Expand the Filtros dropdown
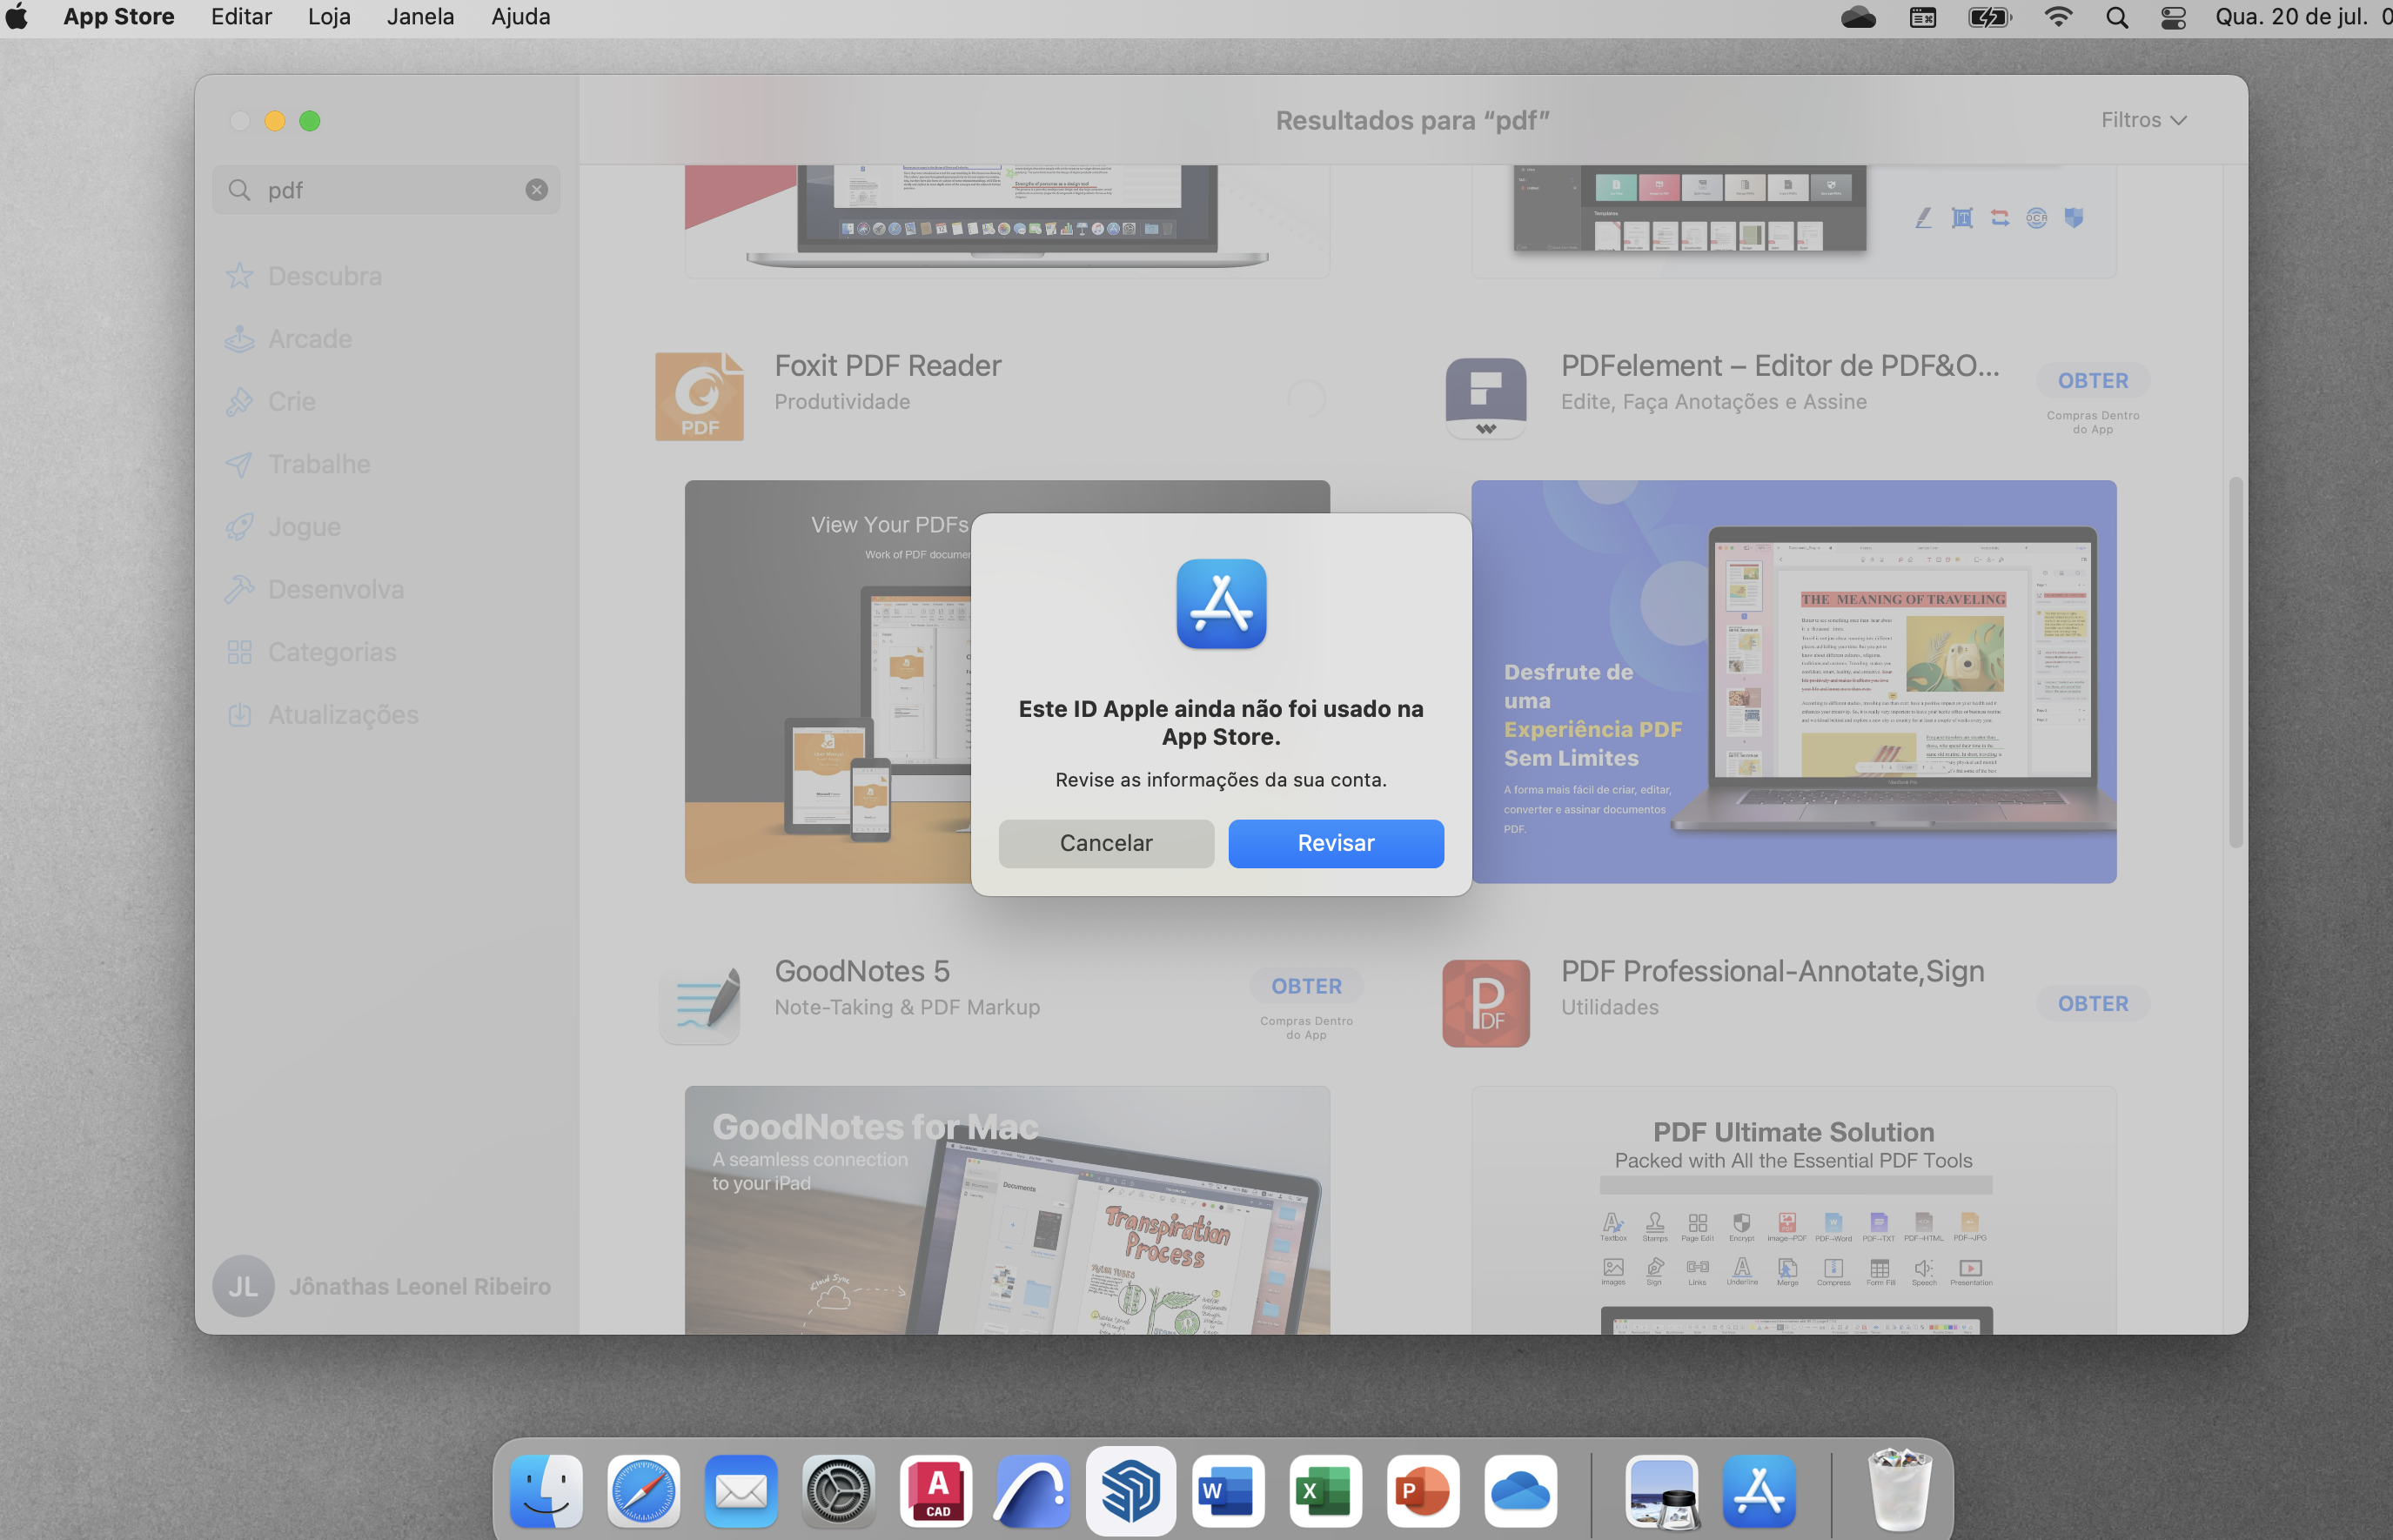The width and height of the screenshot is (2393, 1540). coord(2143,120)
